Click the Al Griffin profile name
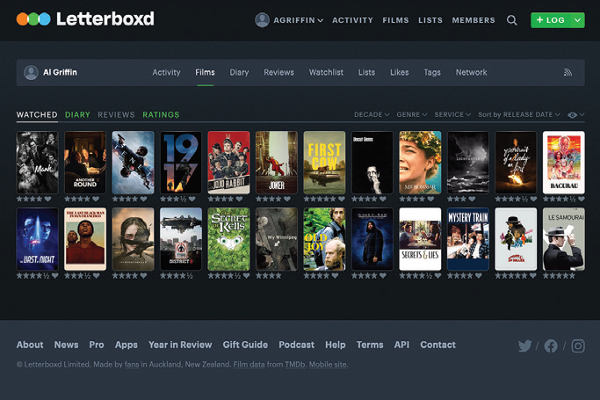 pos(60,72)
